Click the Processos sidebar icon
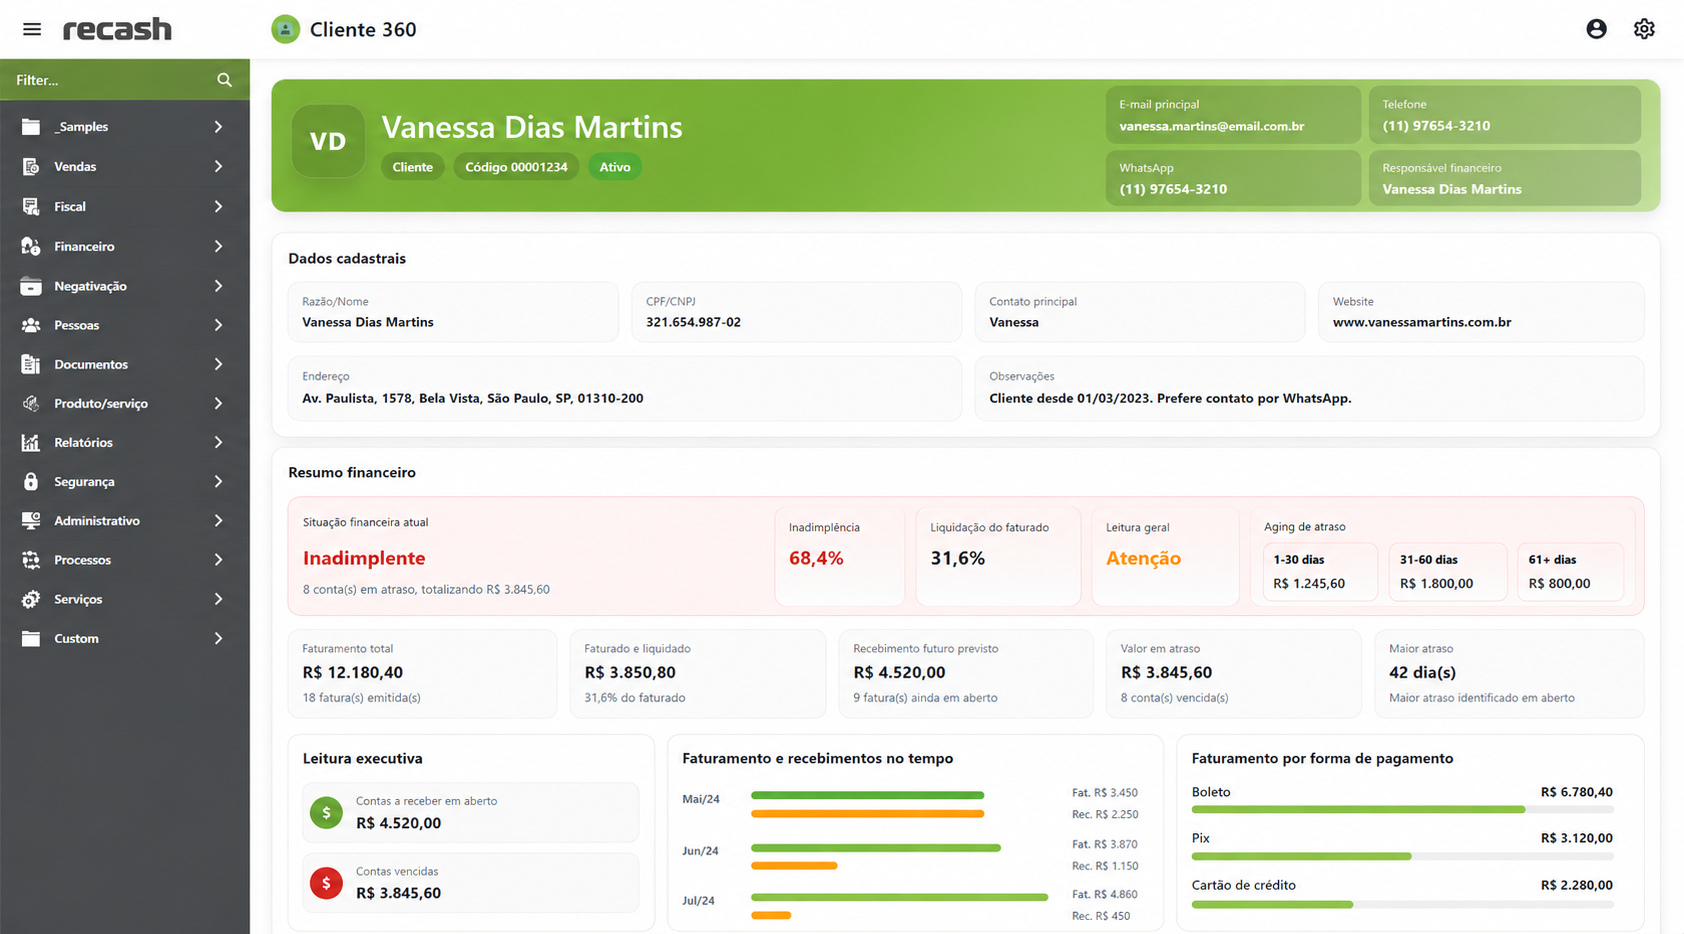 click(31, 560)
